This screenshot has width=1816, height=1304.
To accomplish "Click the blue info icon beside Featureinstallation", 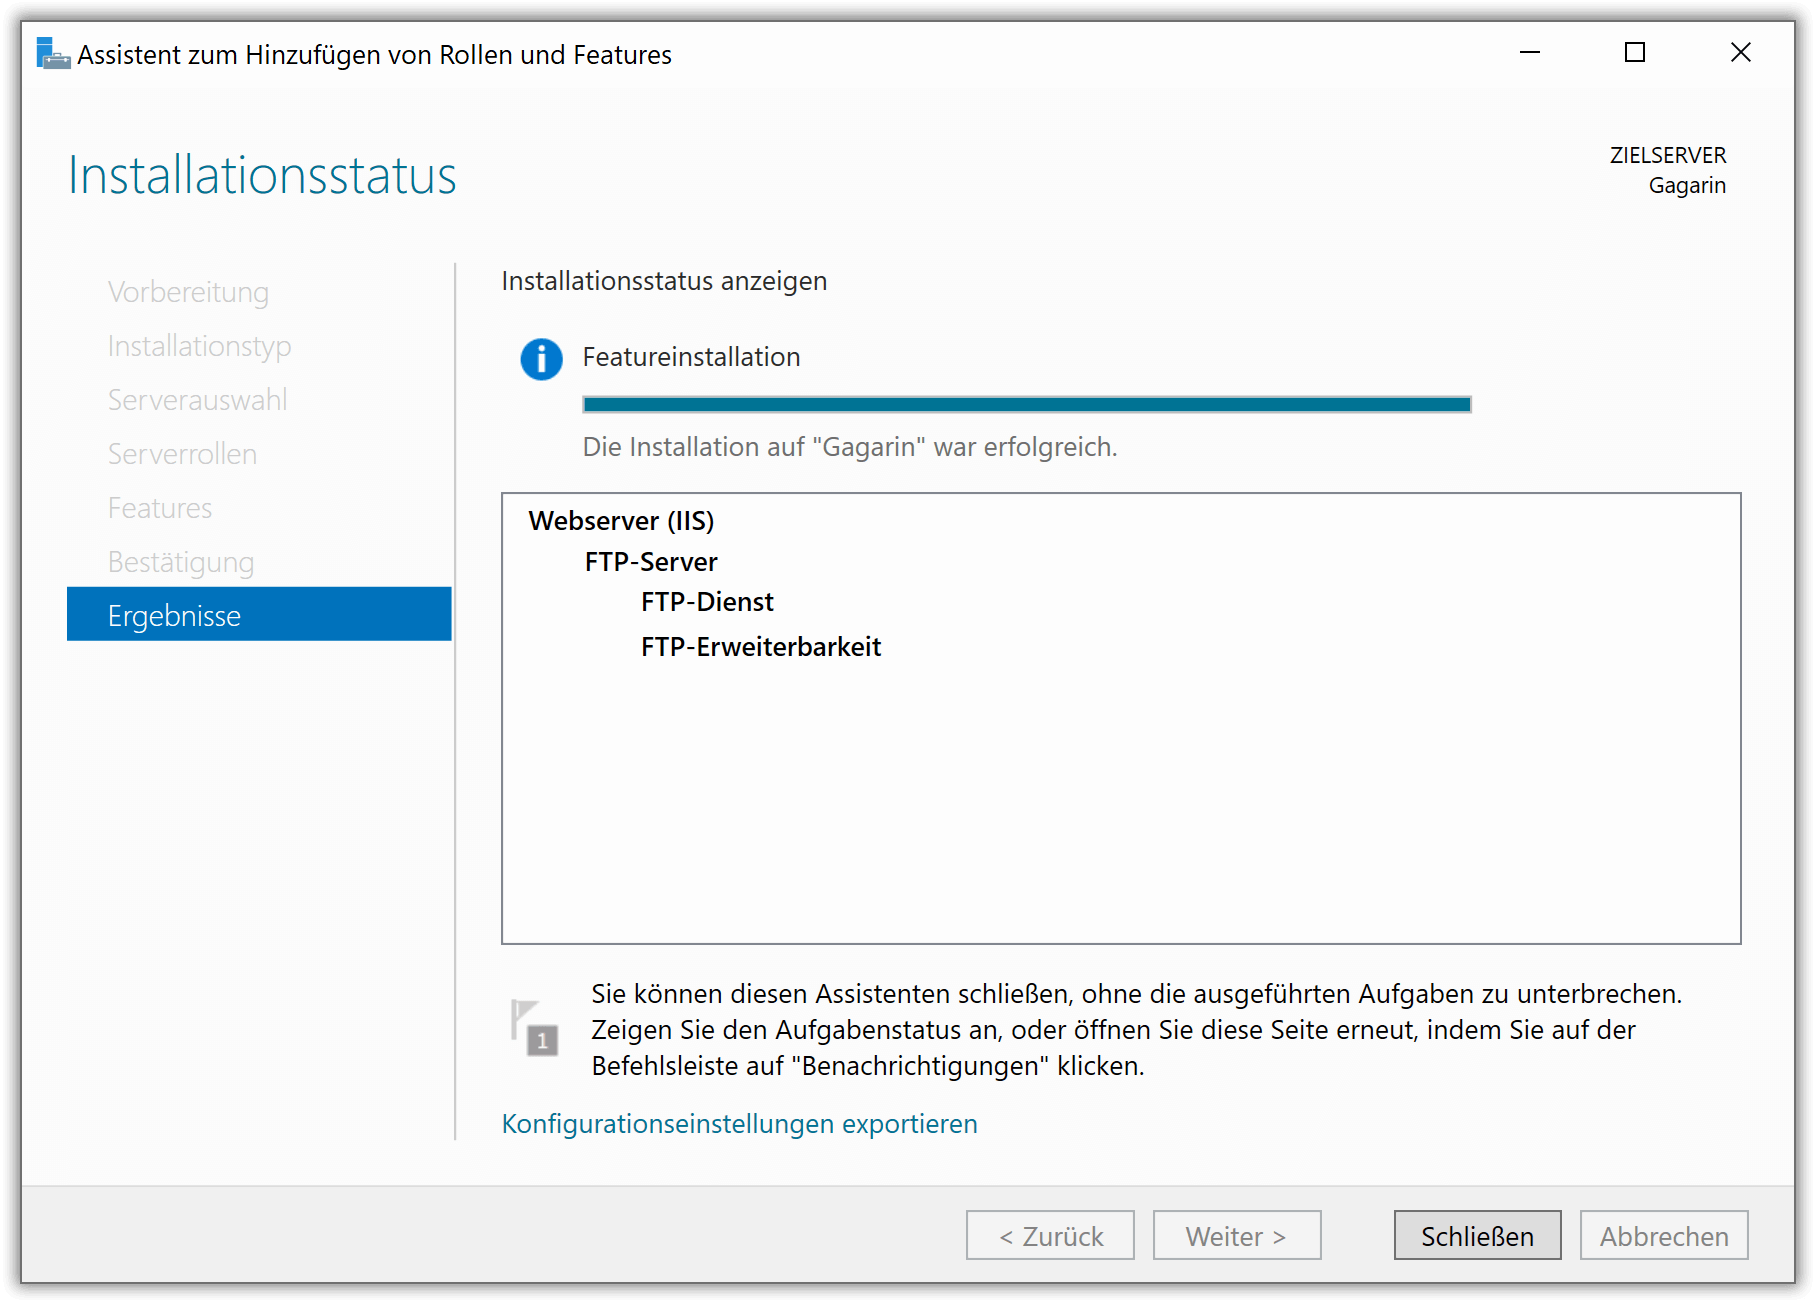I will tap(541, 359).
